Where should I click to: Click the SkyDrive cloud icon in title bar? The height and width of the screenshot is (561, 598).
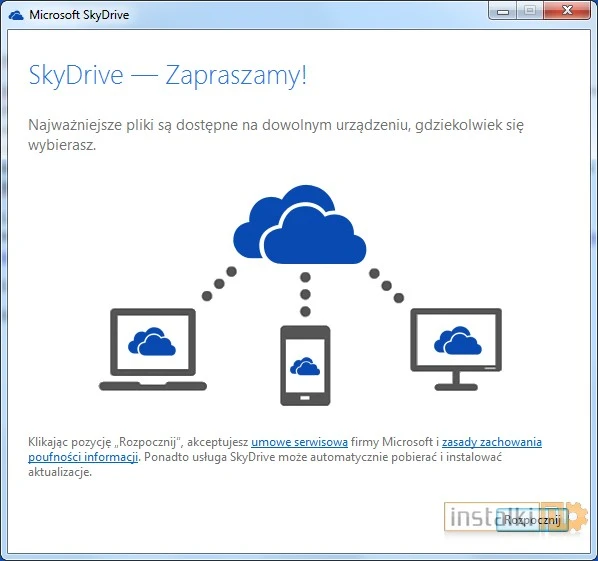tap(16, 15)
